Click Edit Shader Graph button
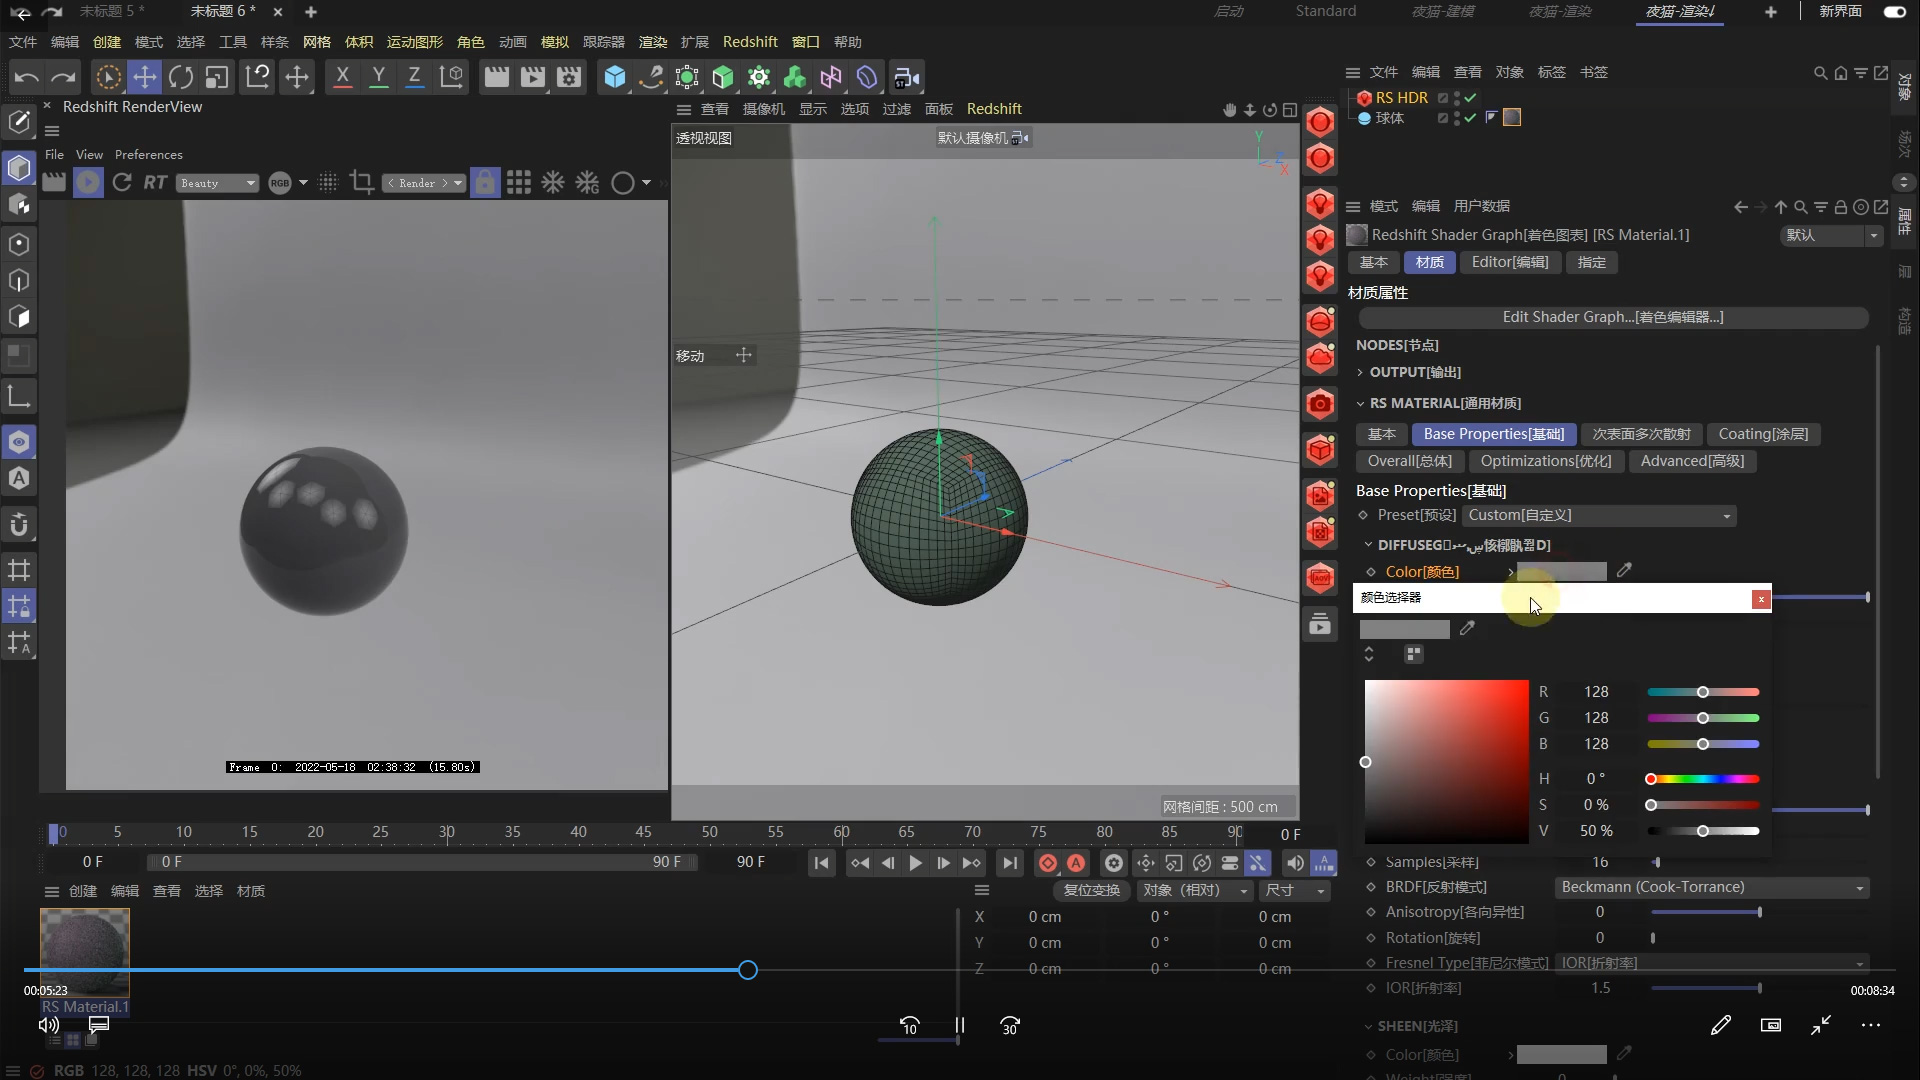Viewport: 1920px width, 1080px height. pyautogui.click(x=1612, y=317)
